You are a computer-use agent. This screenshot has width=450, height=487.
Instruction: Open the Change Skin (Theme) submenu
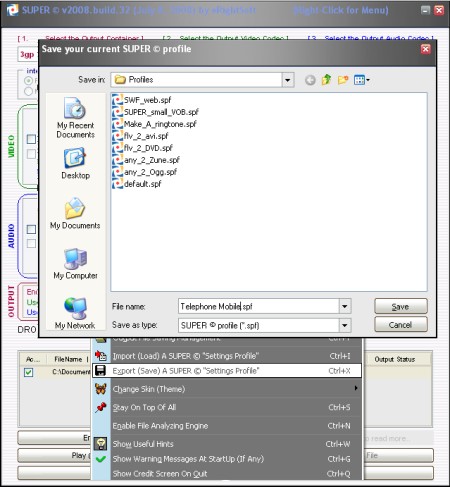coord(227,389)
